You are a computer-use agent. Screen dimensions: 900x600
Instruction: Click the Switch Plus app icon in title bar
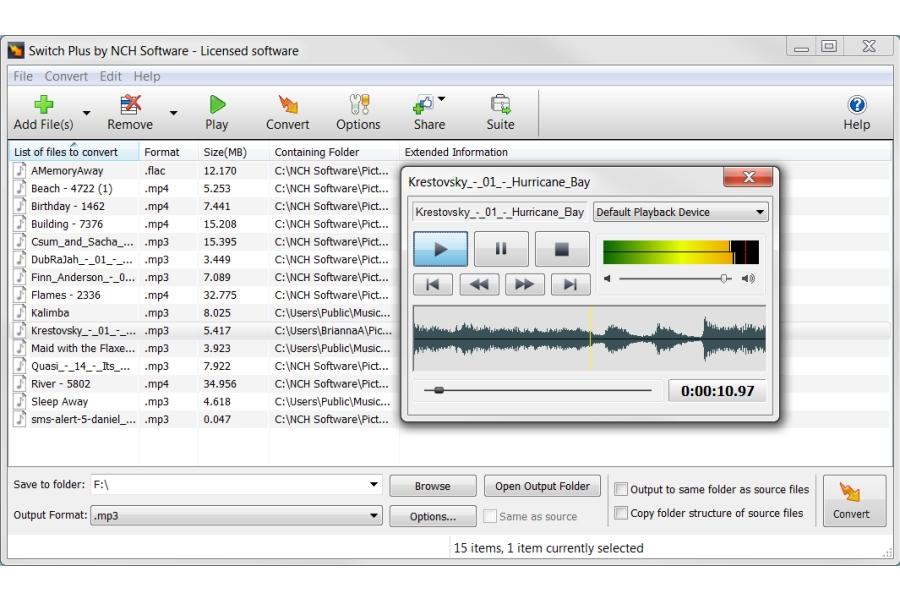point(16,51)
